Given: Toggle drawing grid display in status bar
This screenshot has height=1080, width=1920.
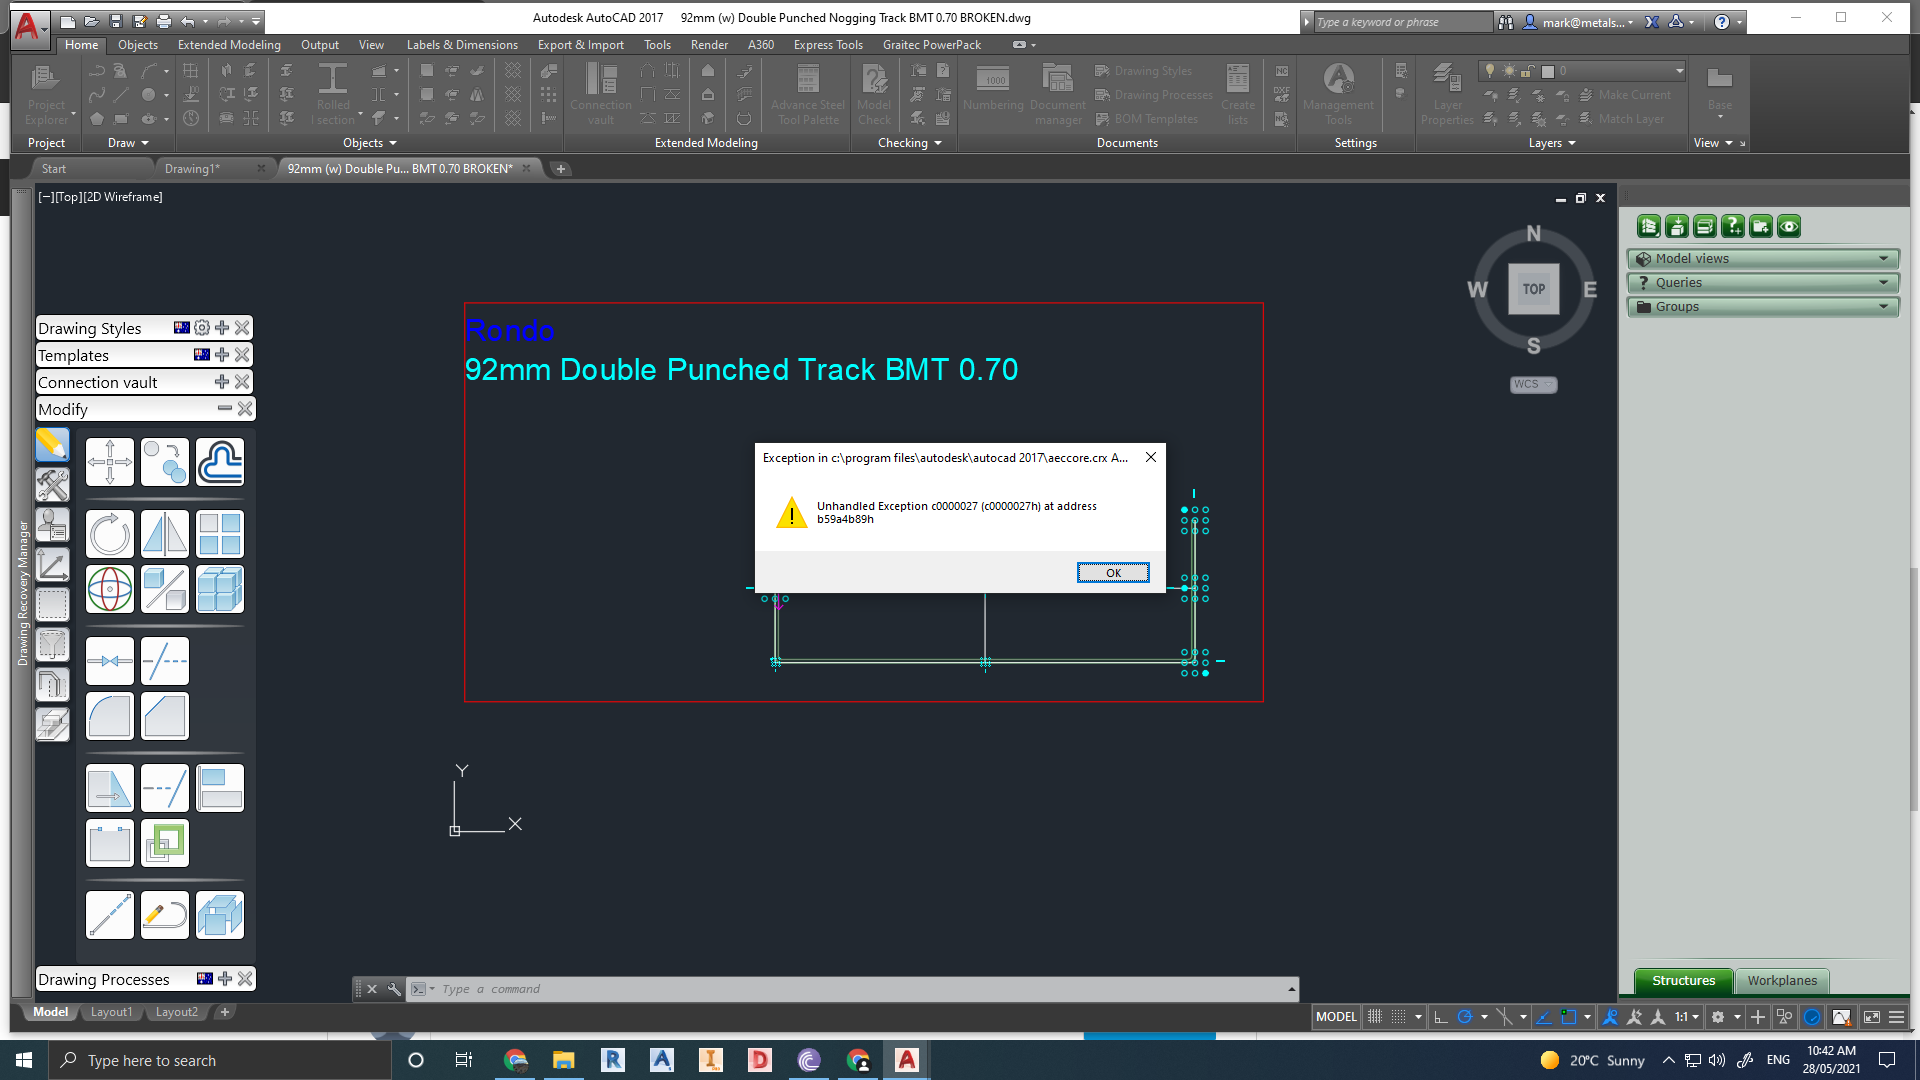Looking at the screenshot, I should point(1375,1017).
